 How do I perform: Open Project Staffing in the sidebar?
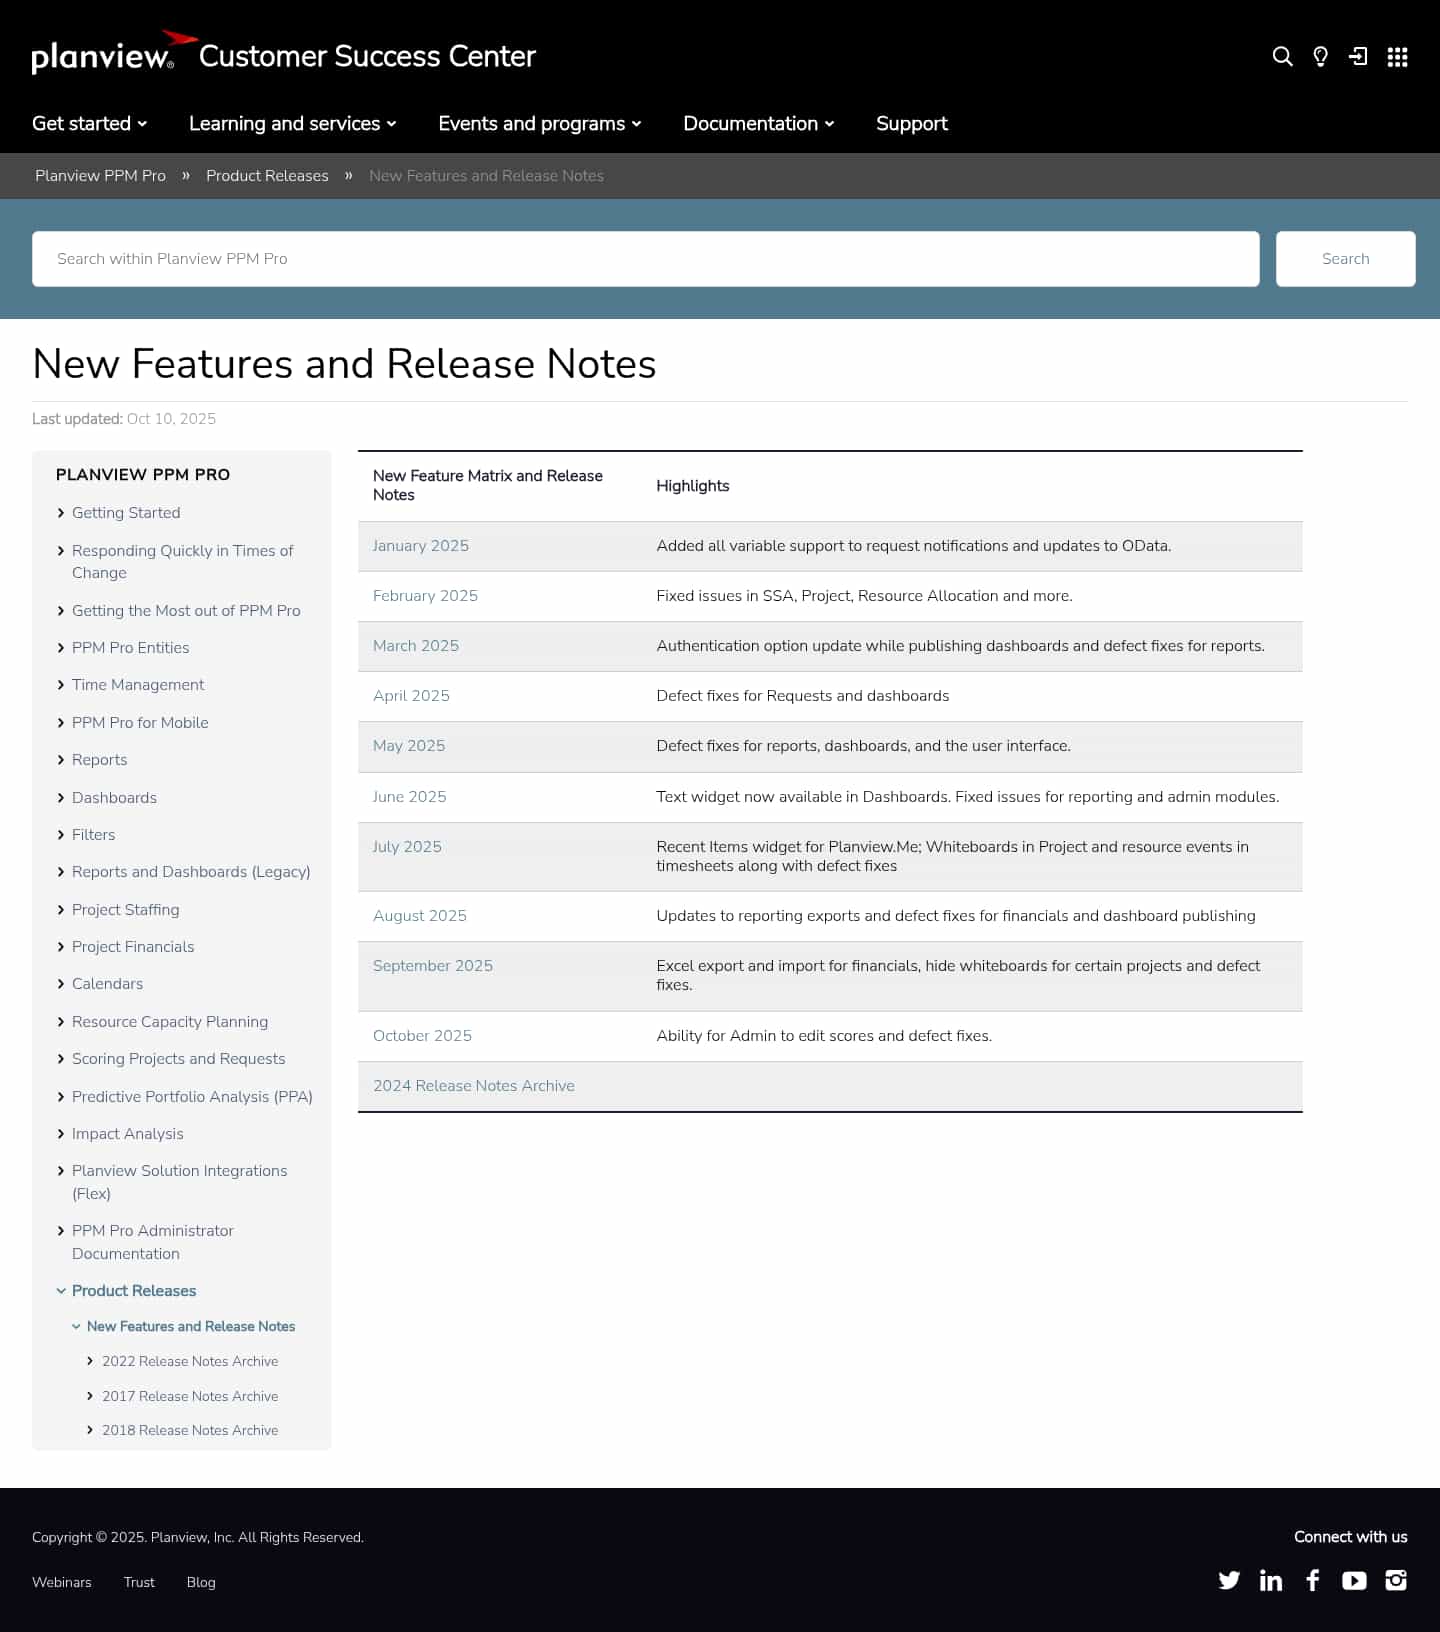tap(125, 910)
